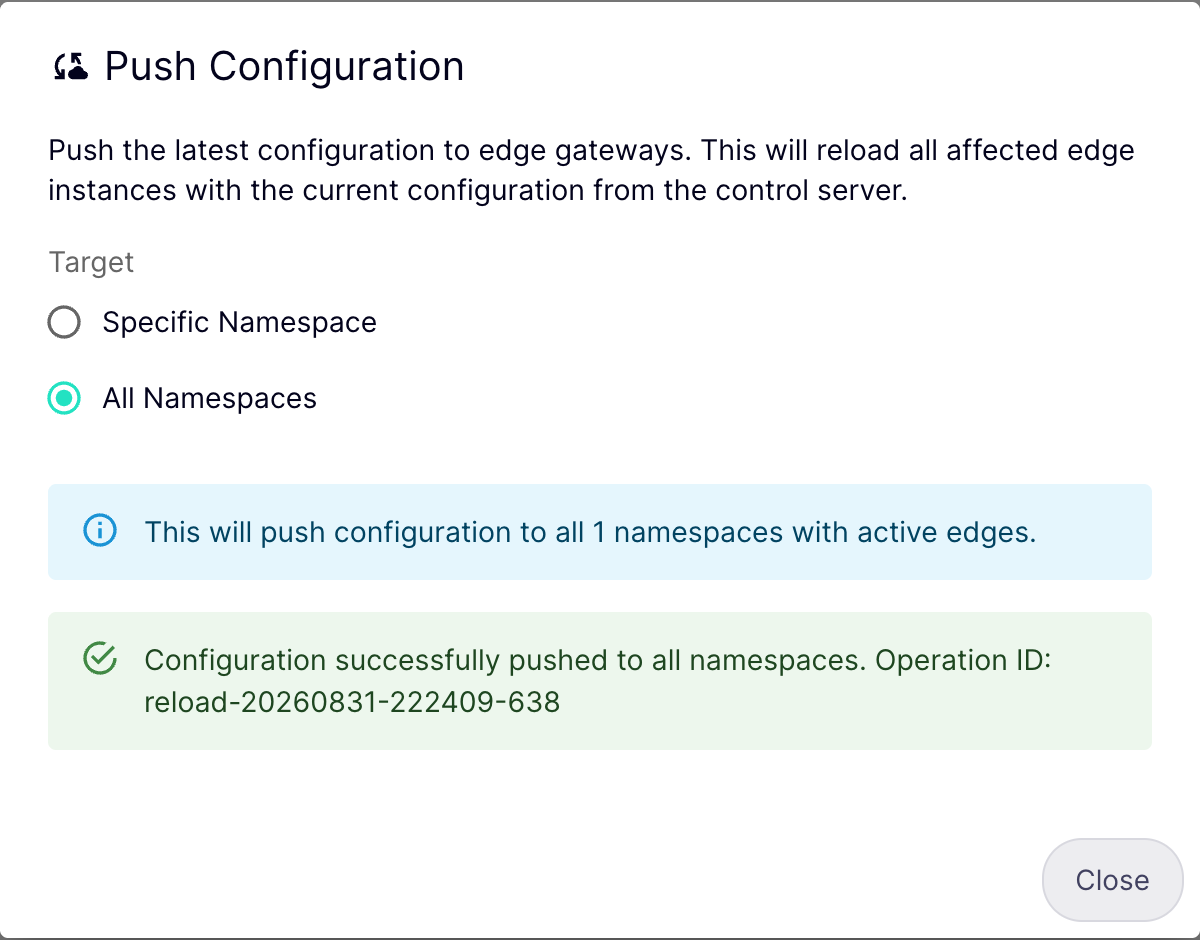The image size is (1200, 940).
Task: Click the operation ID reload-20260831-222409-638
Action: [x=352, y=702]
